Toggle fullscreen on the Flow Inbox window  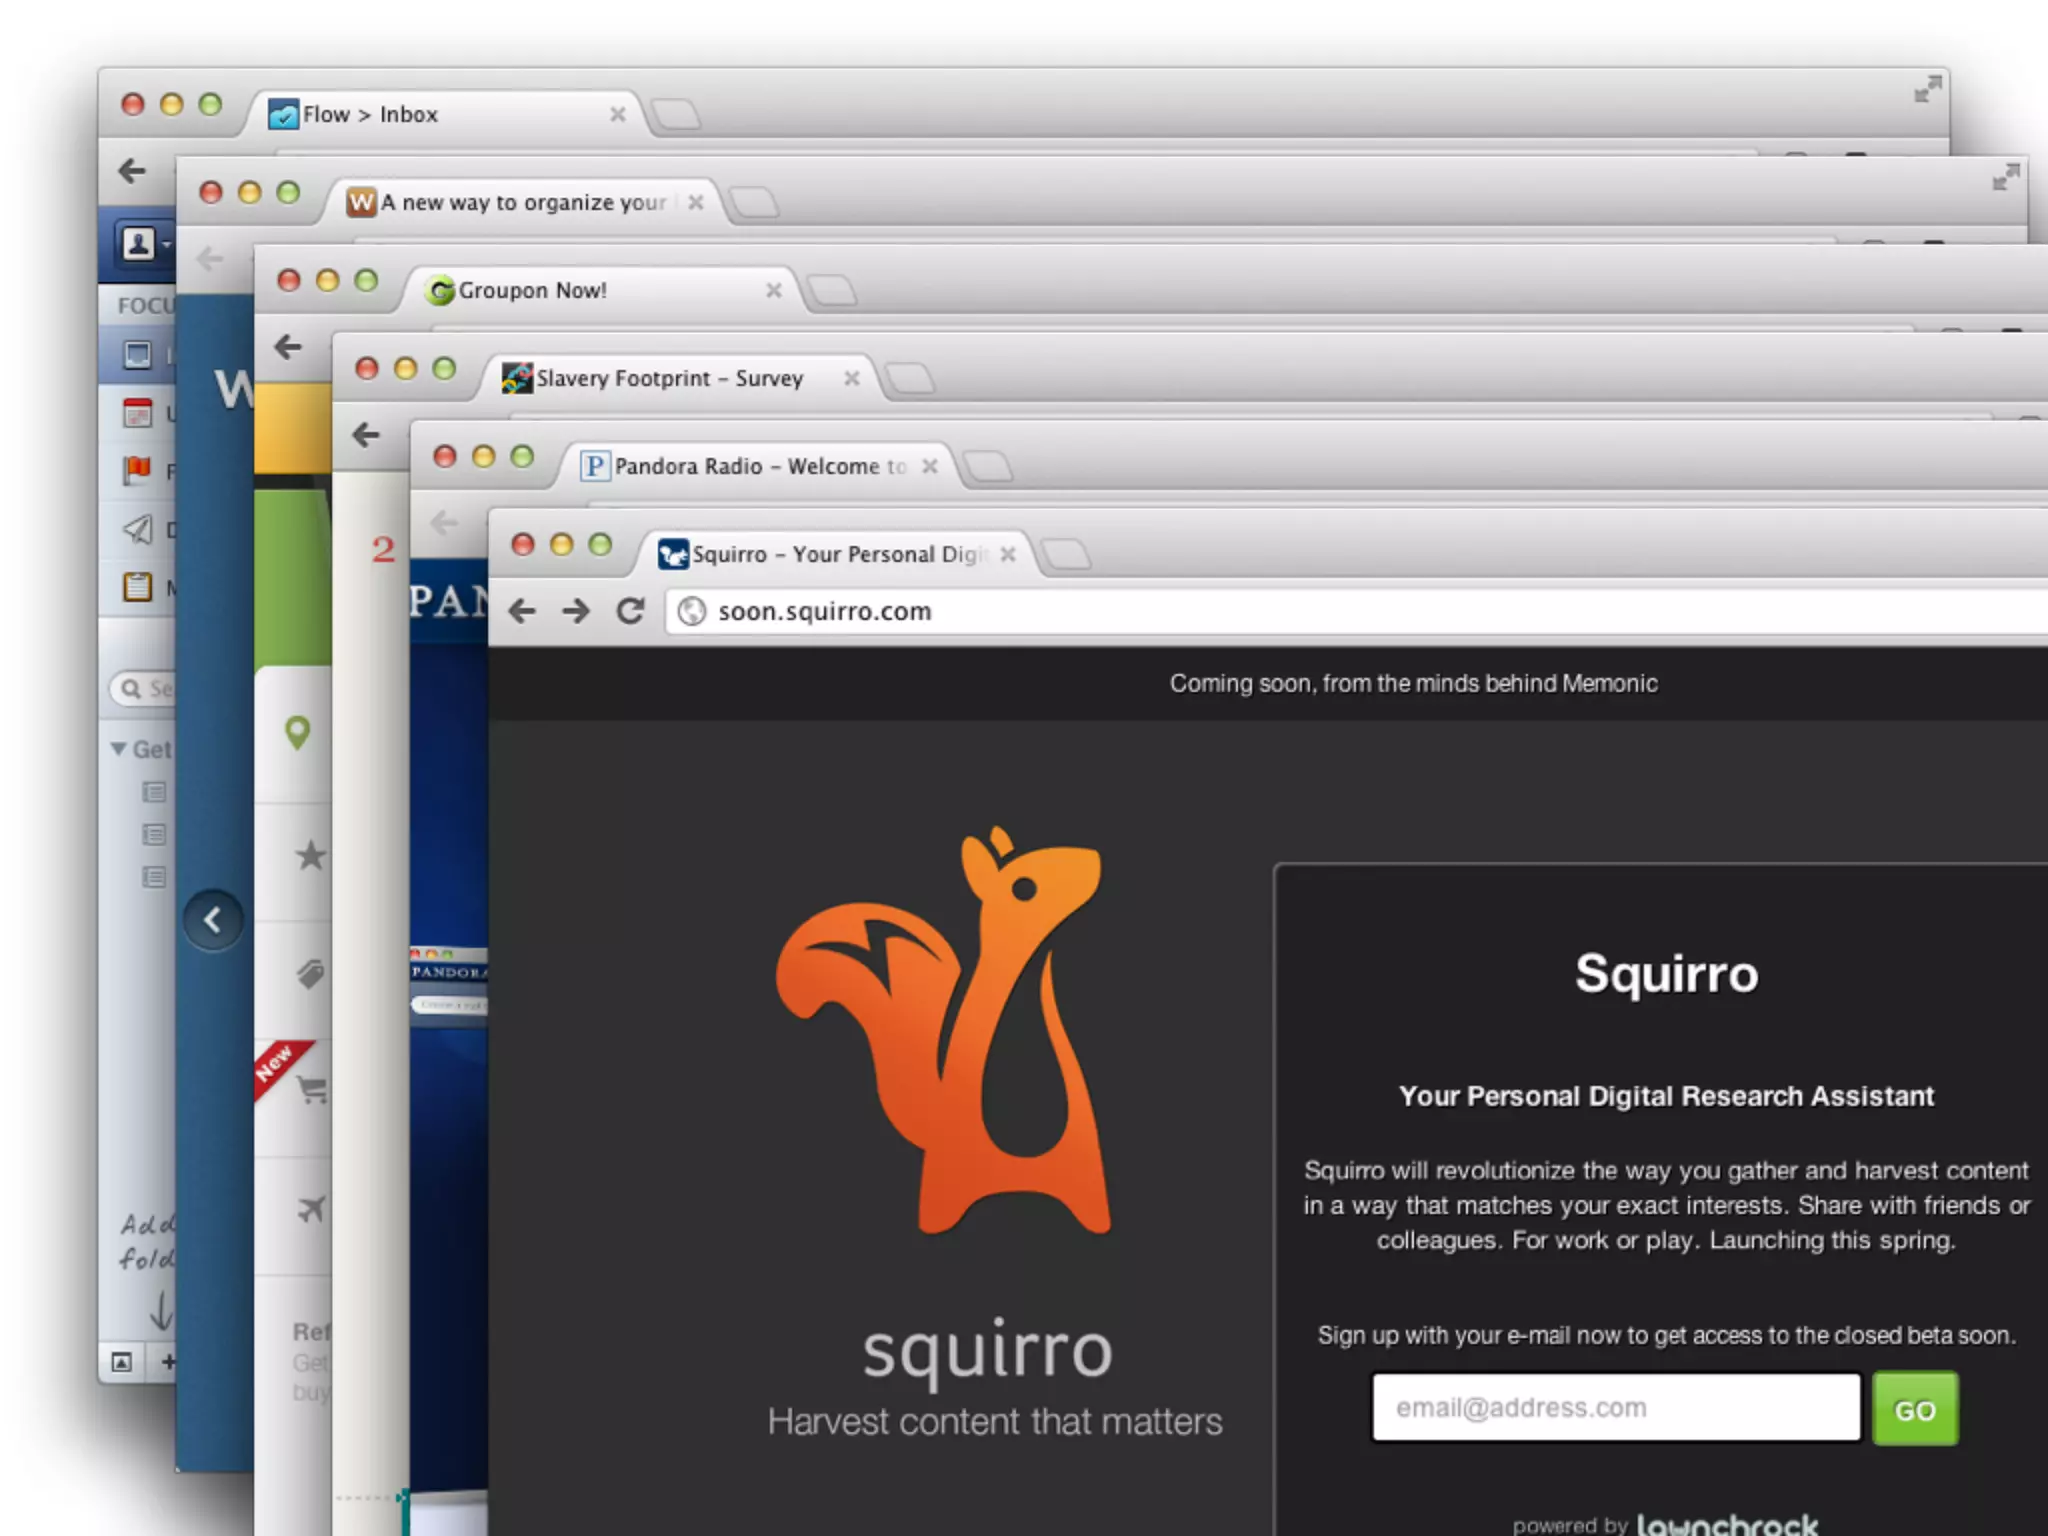[x=1927, y=90]
